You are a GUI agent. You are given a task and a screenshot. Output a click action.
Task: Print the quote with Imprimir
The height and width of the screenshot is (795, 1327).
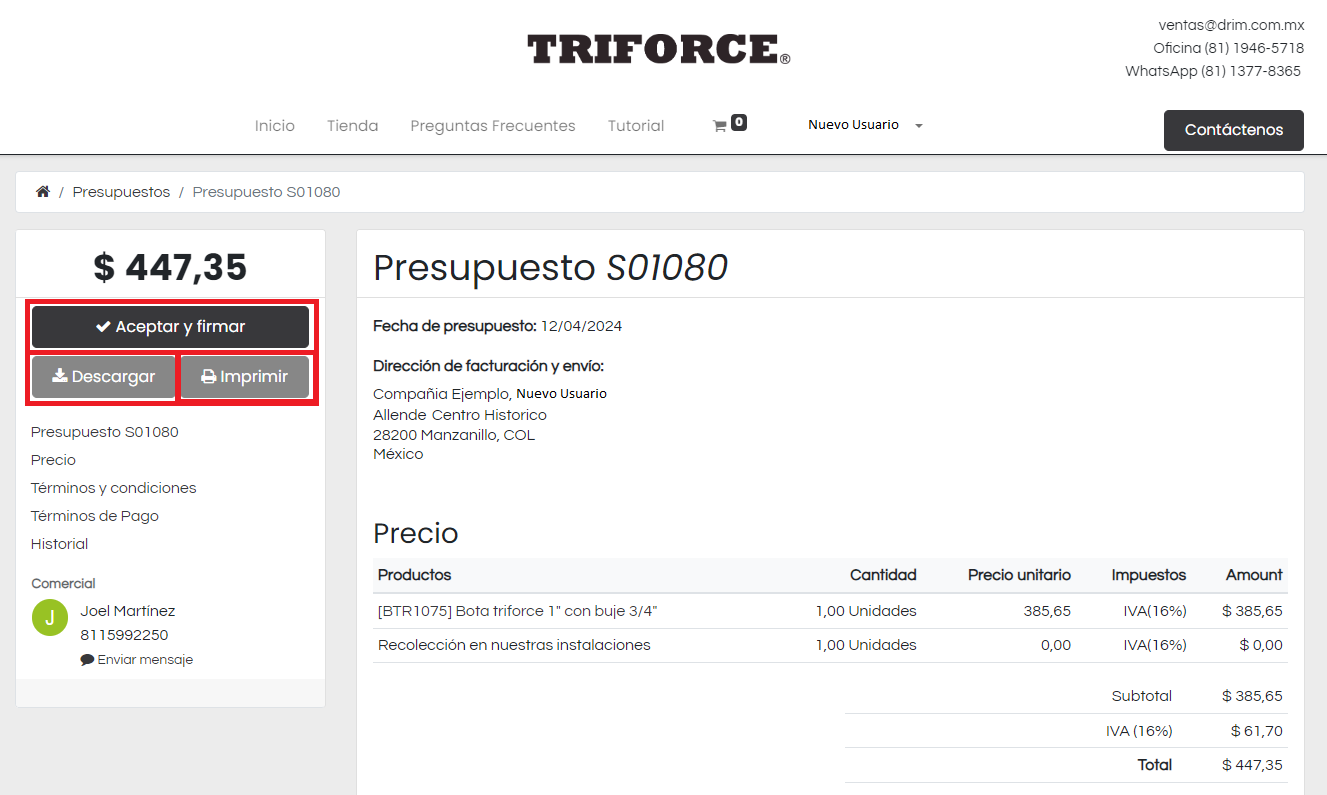tap(245, 377)
